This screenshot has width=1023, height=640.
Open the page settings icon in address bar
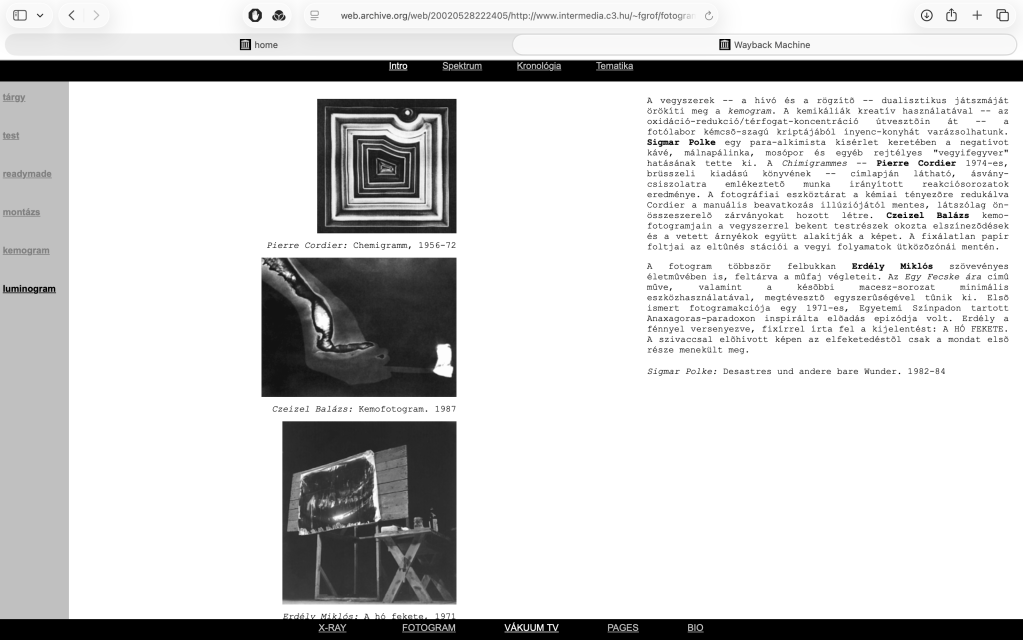pos(314,16)
